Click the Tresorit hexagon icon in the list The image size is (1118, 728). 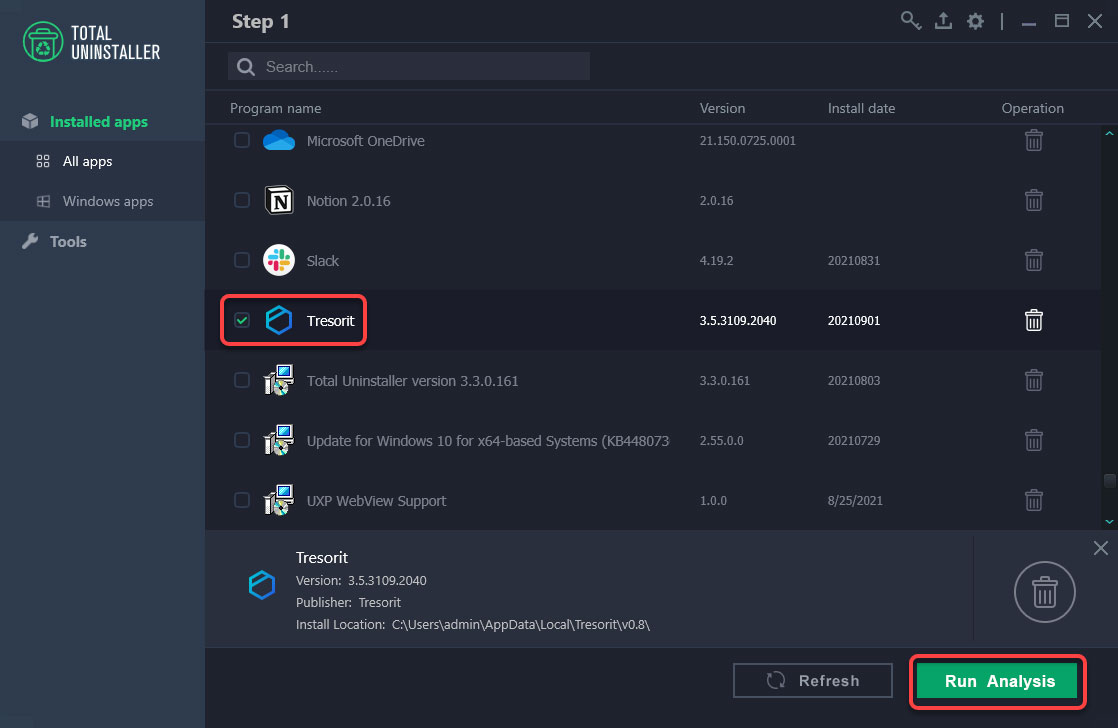(x=279, y=320)
